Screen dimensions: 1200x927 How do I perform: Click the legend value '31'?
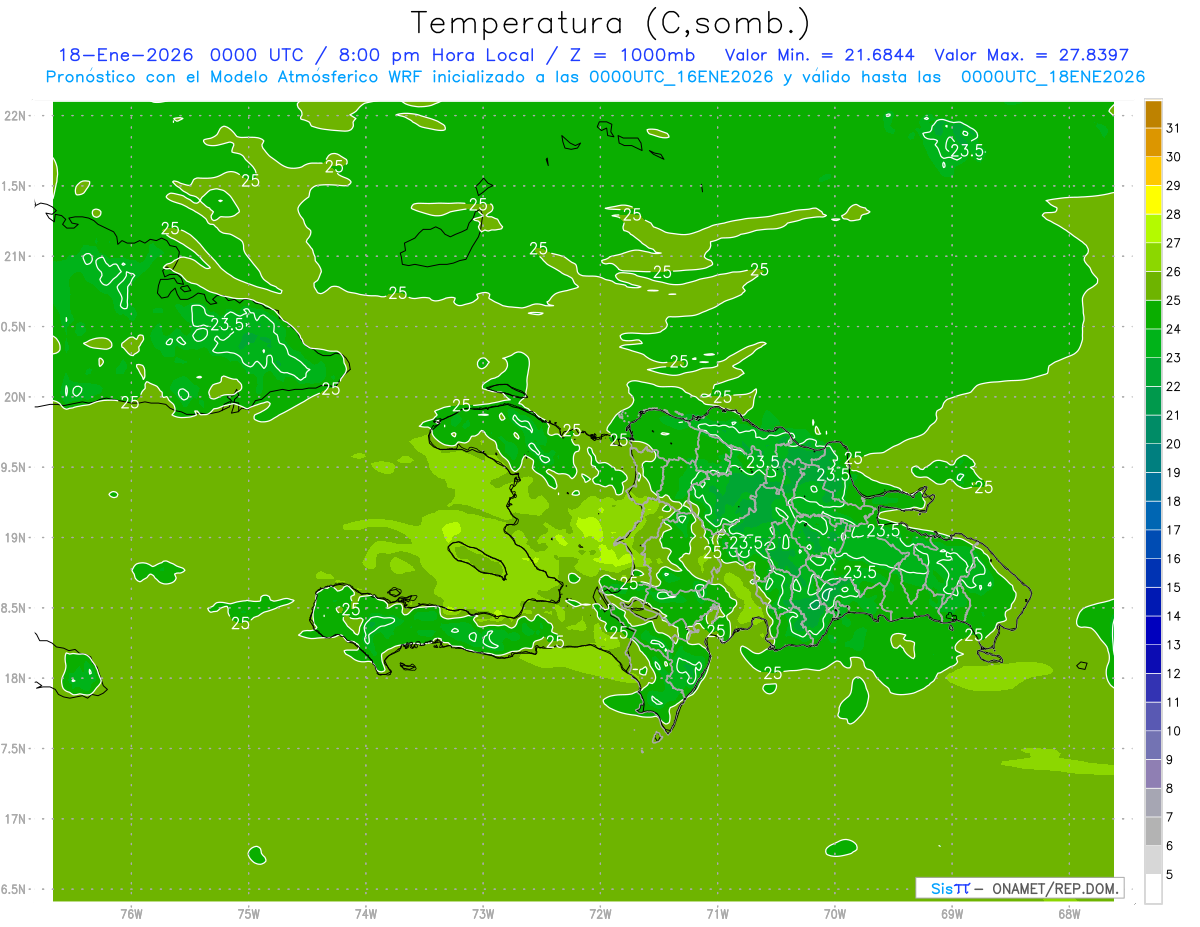(1174, 128)
